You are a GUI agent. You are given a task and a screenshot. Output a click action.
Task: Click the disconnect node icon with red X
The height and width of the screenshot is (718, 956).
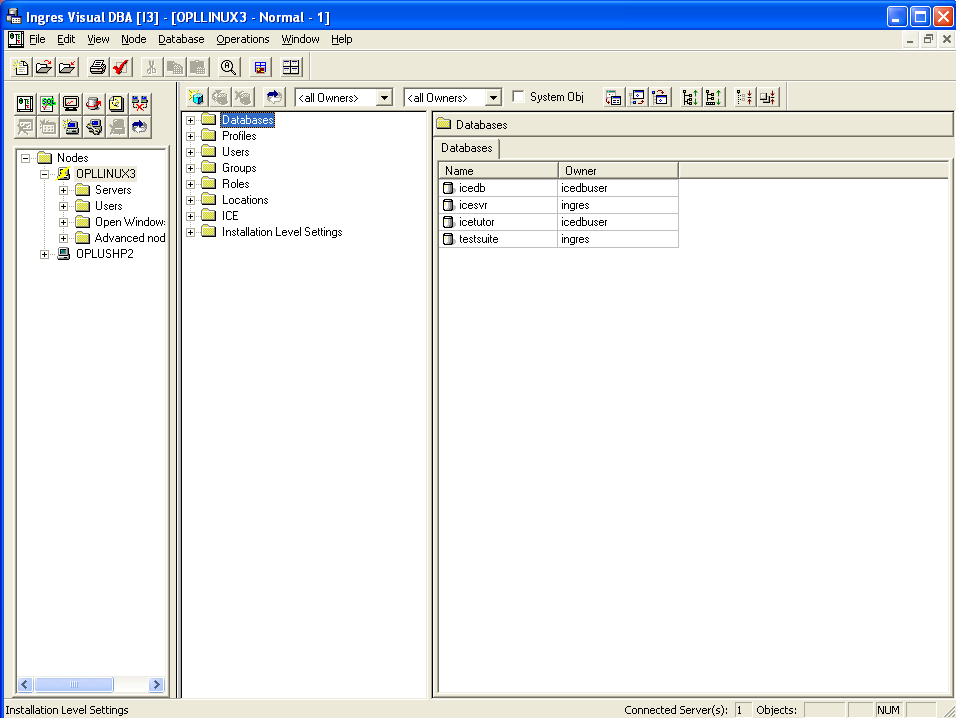pos(140,104)
